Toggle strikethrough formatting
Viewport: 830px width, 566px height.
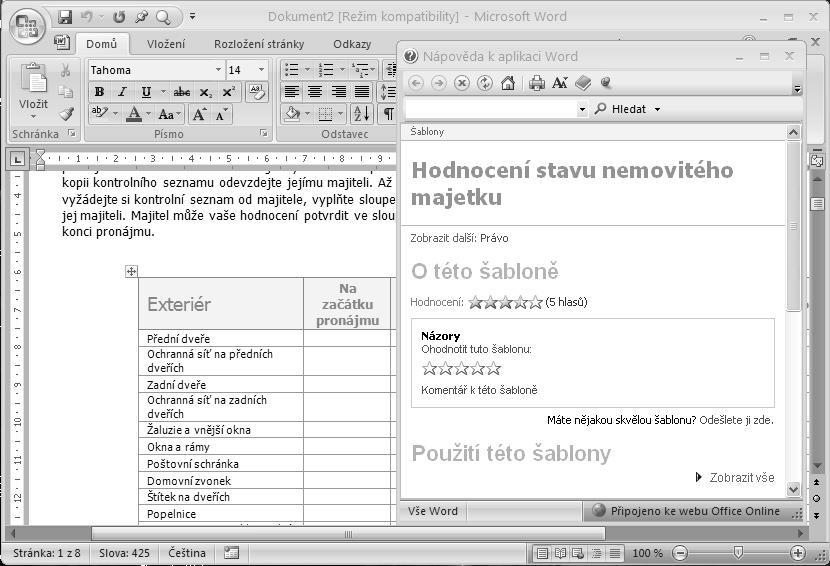tap(182, 92)
